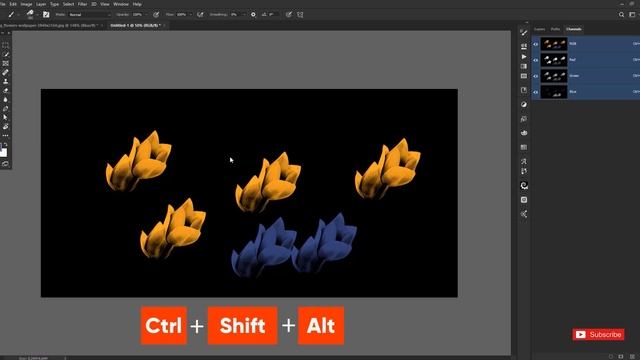
Task: Open the Smoothing slider dropdown arrow
Action: pyautogui.click(x=244, y=15)
